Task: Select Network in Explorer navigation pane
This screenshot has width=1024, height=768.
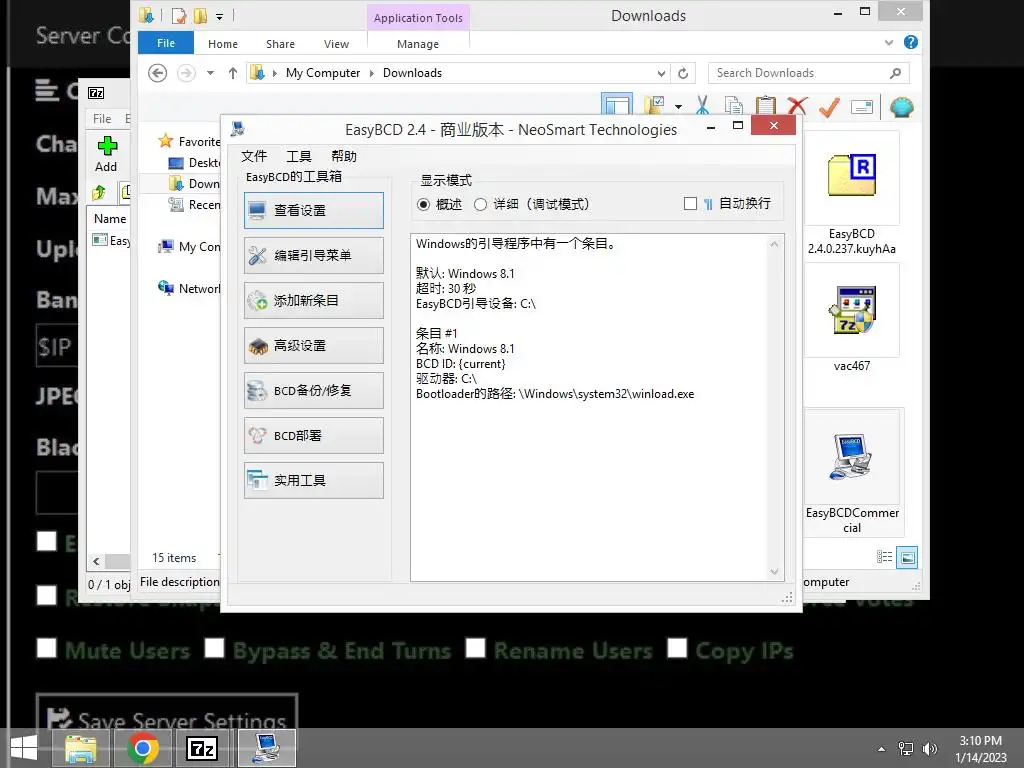Action: [x=189, y=288]
